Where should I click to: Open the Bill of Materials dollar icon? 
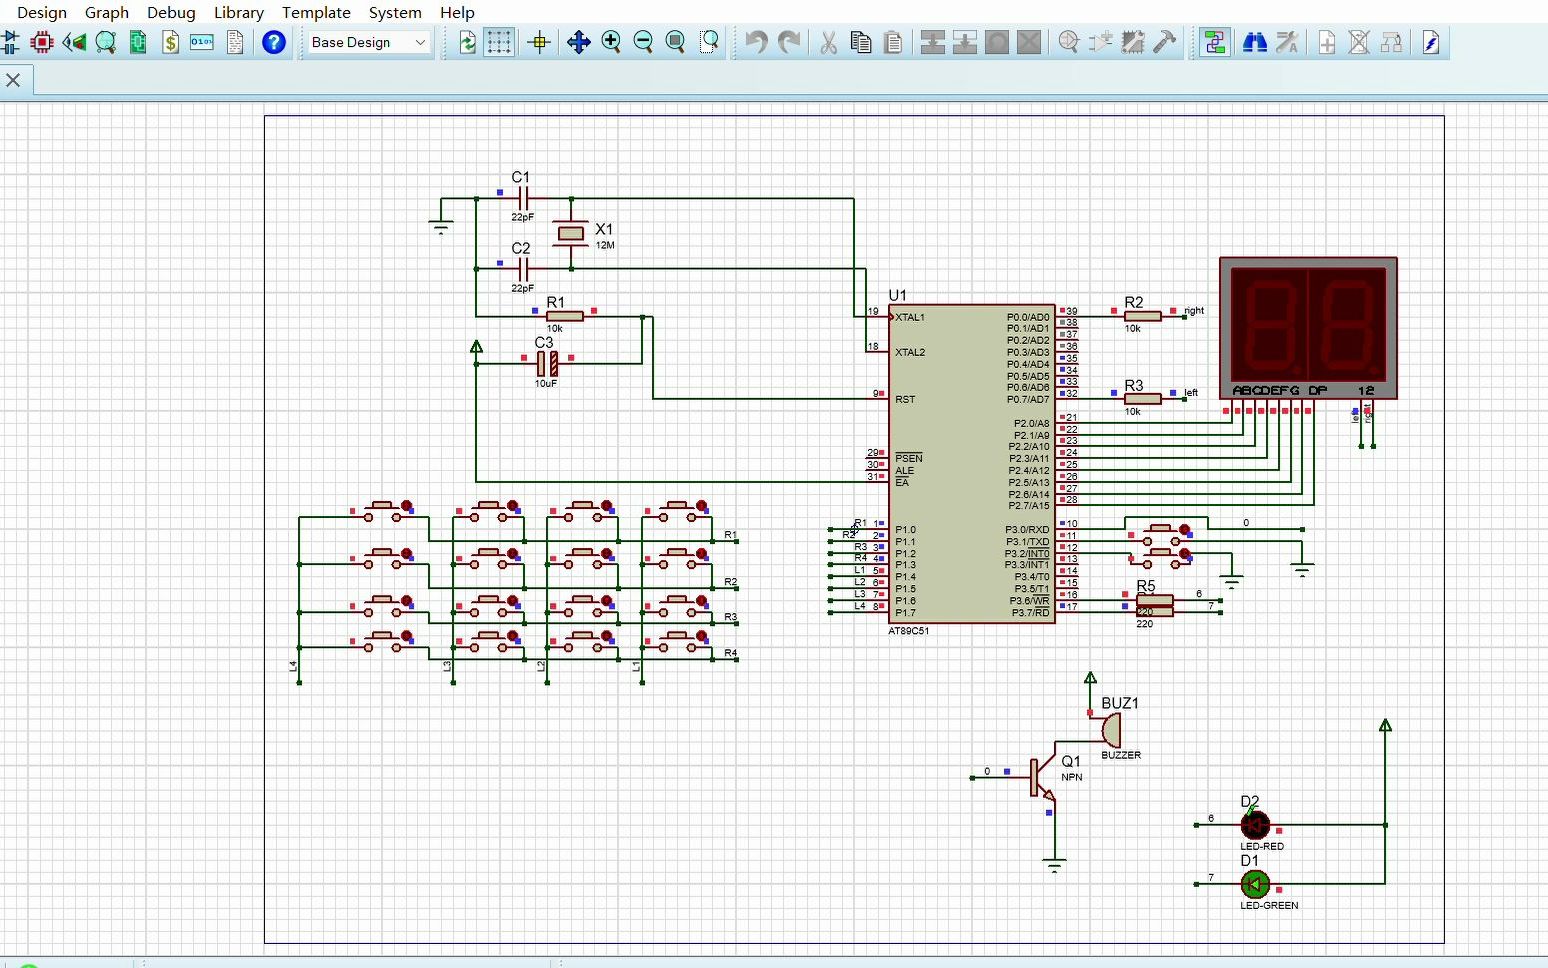click(170, 42)
